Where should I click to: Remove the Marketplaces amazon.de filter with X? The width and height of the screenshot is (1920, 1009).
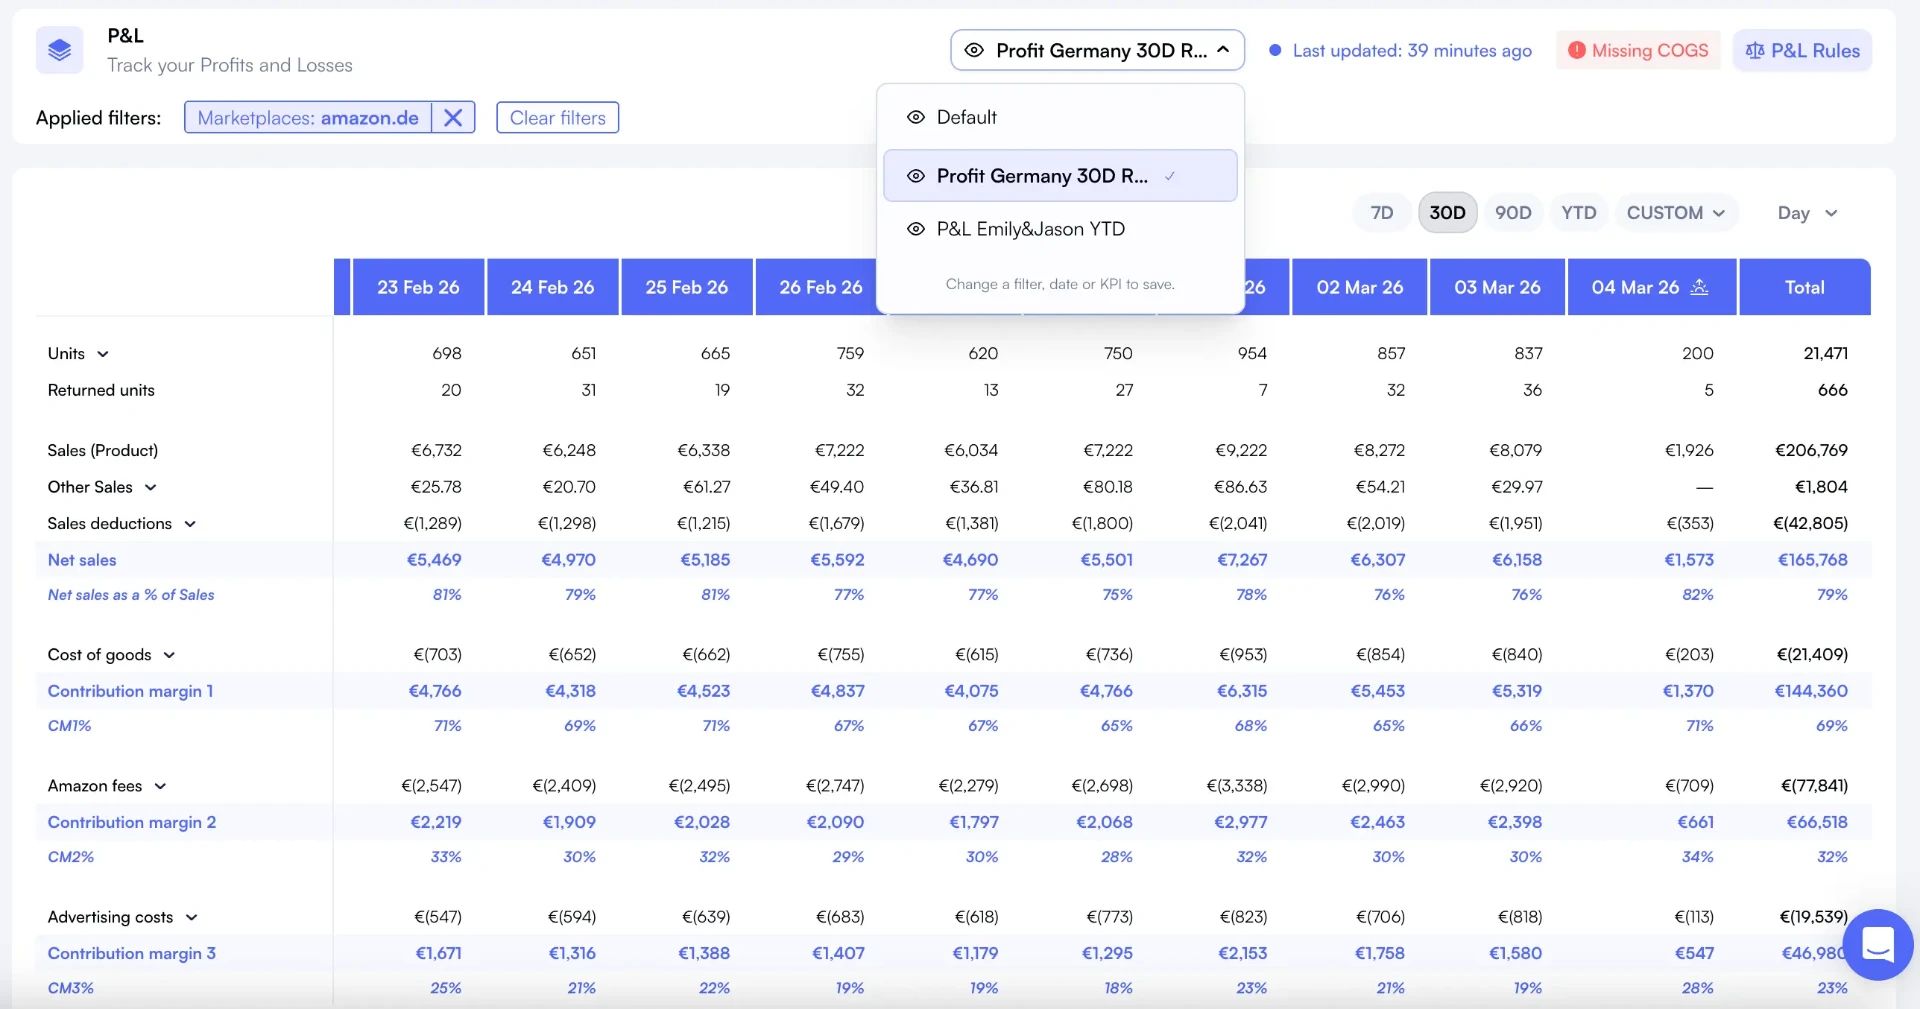pos(453,118)
